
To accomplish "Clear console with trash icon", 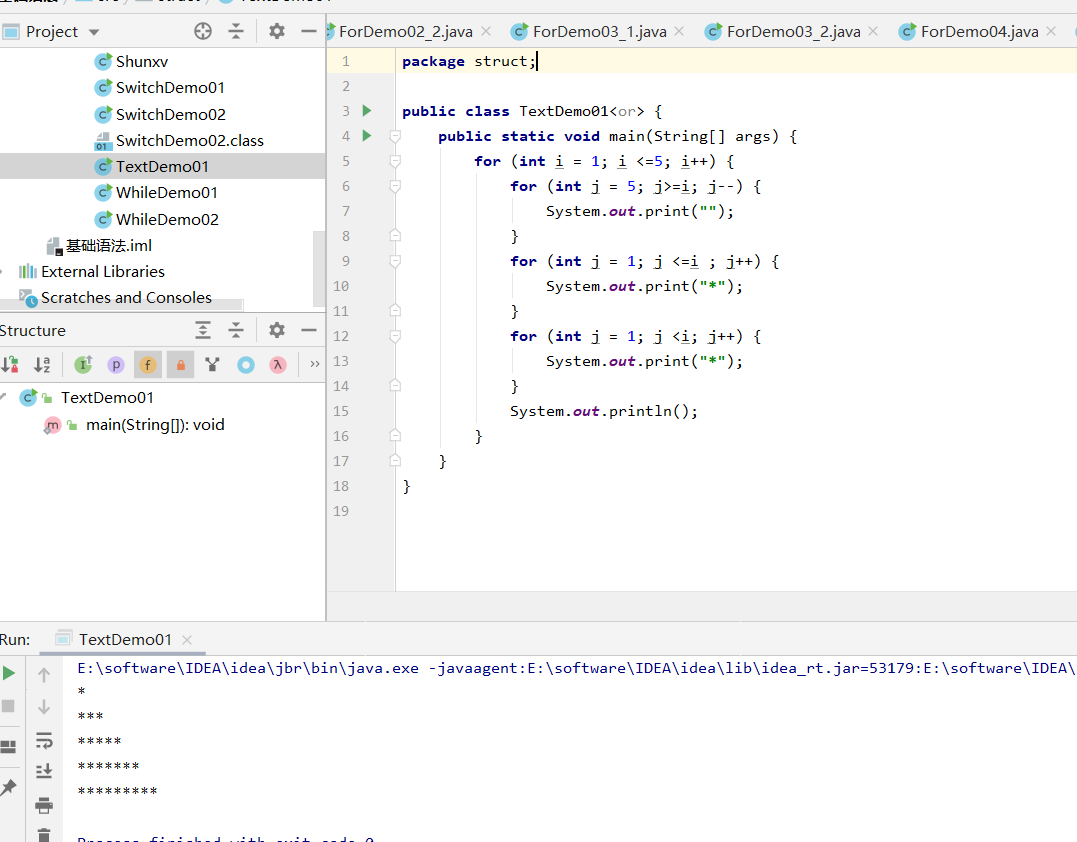I will [44, 834].
